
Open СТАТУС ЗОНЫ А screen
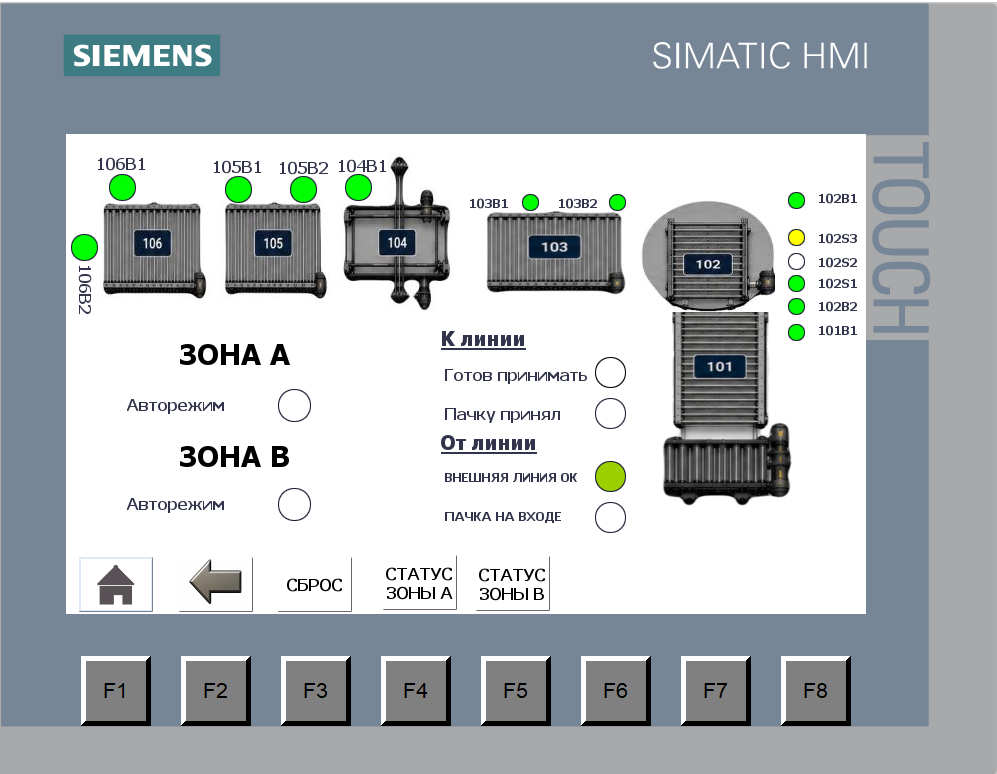(420, 583)
